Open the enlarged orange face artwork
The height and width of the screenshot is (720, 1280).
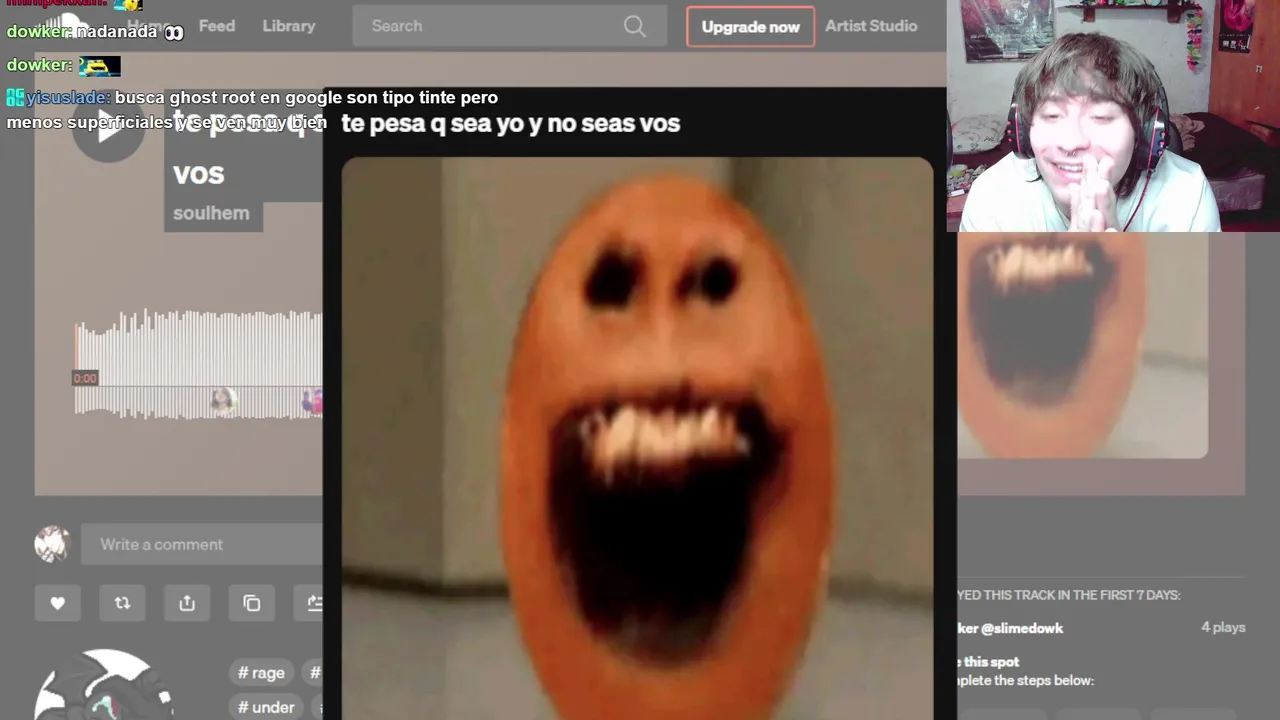pyautogui.click(x=637, y=438)
